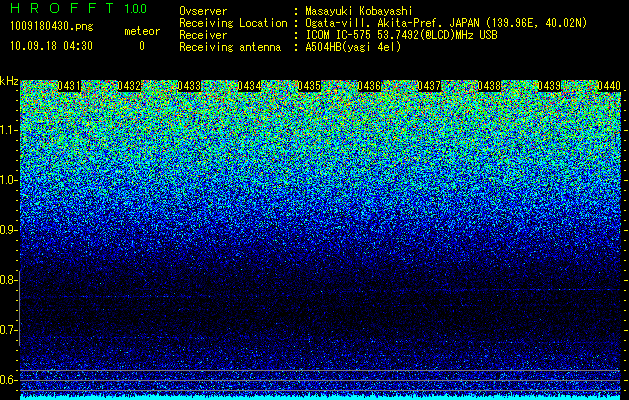Click the 1.1 frequency axis label
The width and height of the screenshot is (629, 400).
(8, 130)
